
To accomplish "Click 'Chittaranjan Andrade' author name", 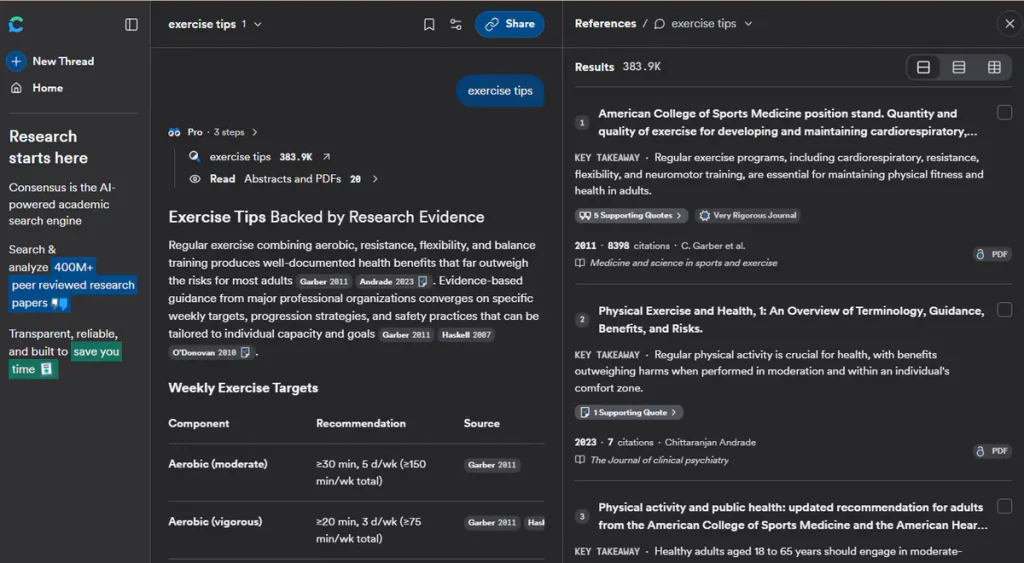I will tap(711, 442).
